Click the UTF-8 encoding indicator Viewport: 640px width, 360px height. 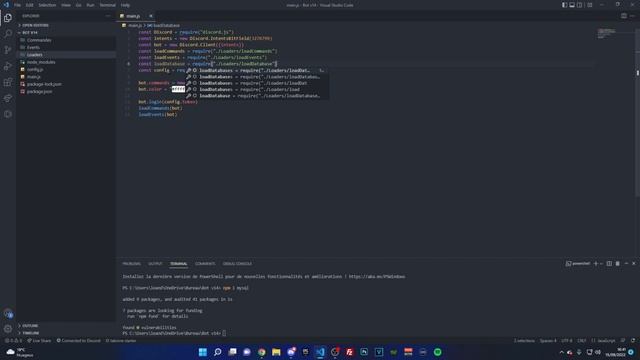567,340
